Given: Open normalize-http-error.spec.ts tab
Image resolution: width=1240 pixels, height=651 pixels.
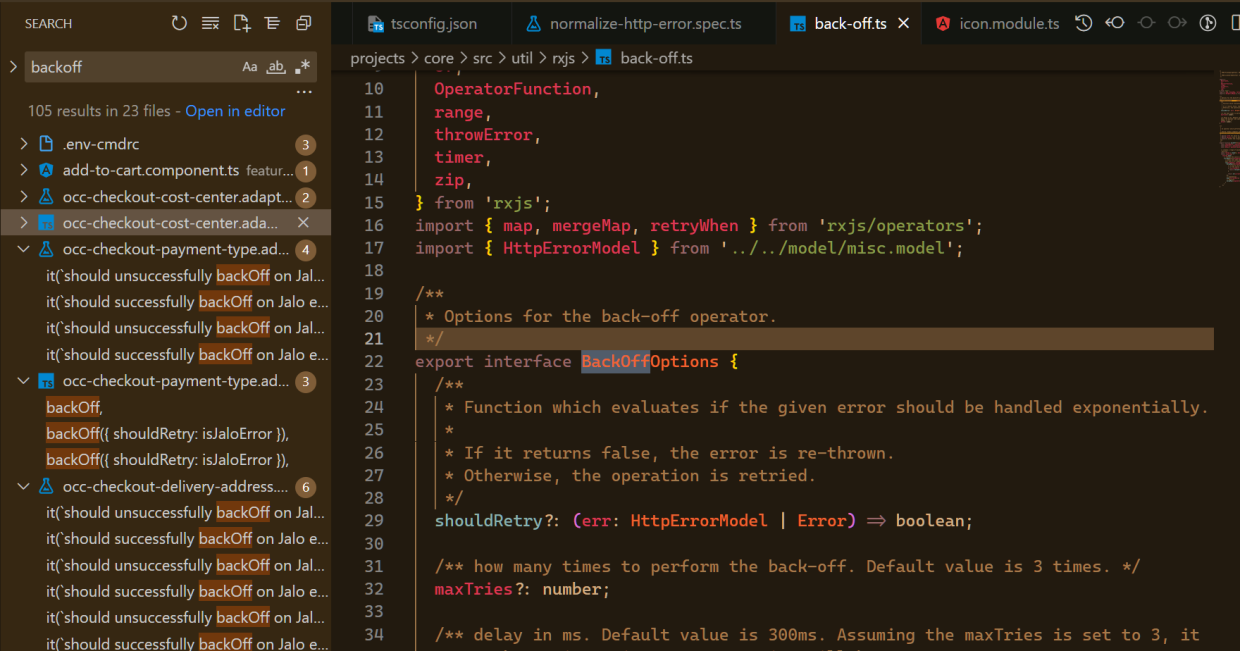Looking at the screenshot, I should (x=634, y=23).
